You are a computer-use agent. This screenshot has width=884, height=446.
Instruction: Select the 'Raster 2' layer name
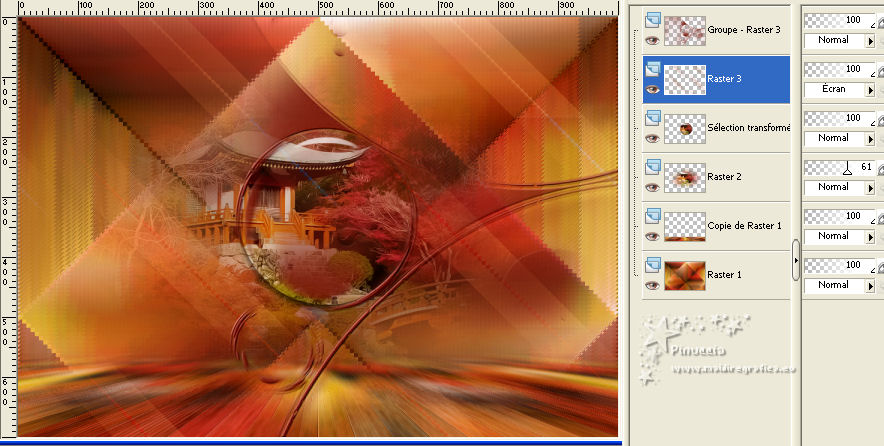point(724,177)
